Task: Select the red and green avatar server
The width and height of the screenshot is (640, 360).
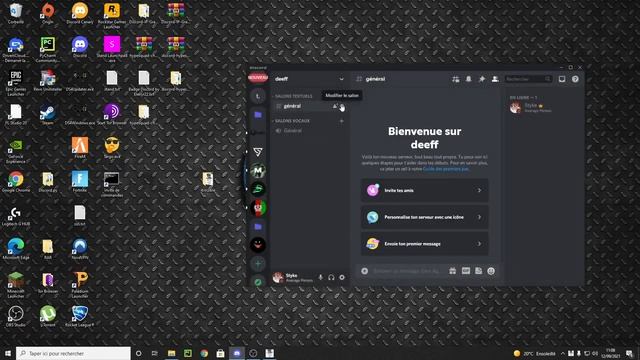Action: point(258,208)
